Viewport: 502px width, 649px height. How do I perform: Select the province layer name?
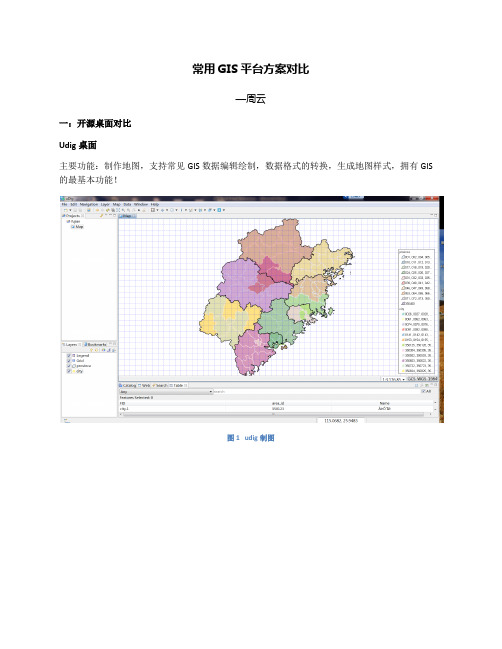pos(84,366)
